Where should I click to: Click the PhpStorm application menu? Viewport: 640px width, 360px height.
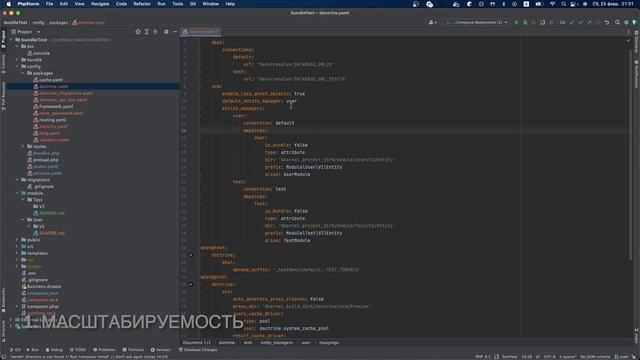pos(28,4)
